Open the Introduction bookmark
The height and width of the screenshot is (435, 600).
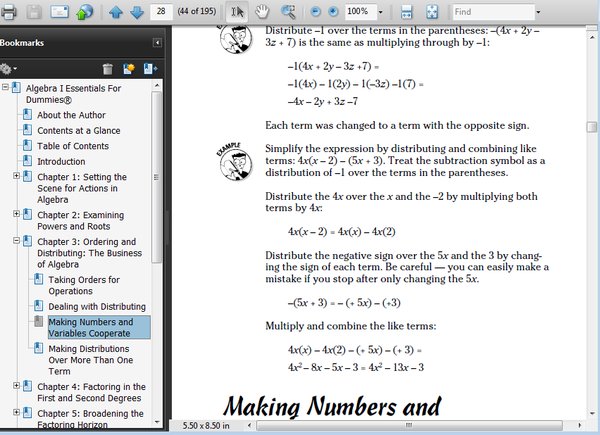click(x=61, y=161)
